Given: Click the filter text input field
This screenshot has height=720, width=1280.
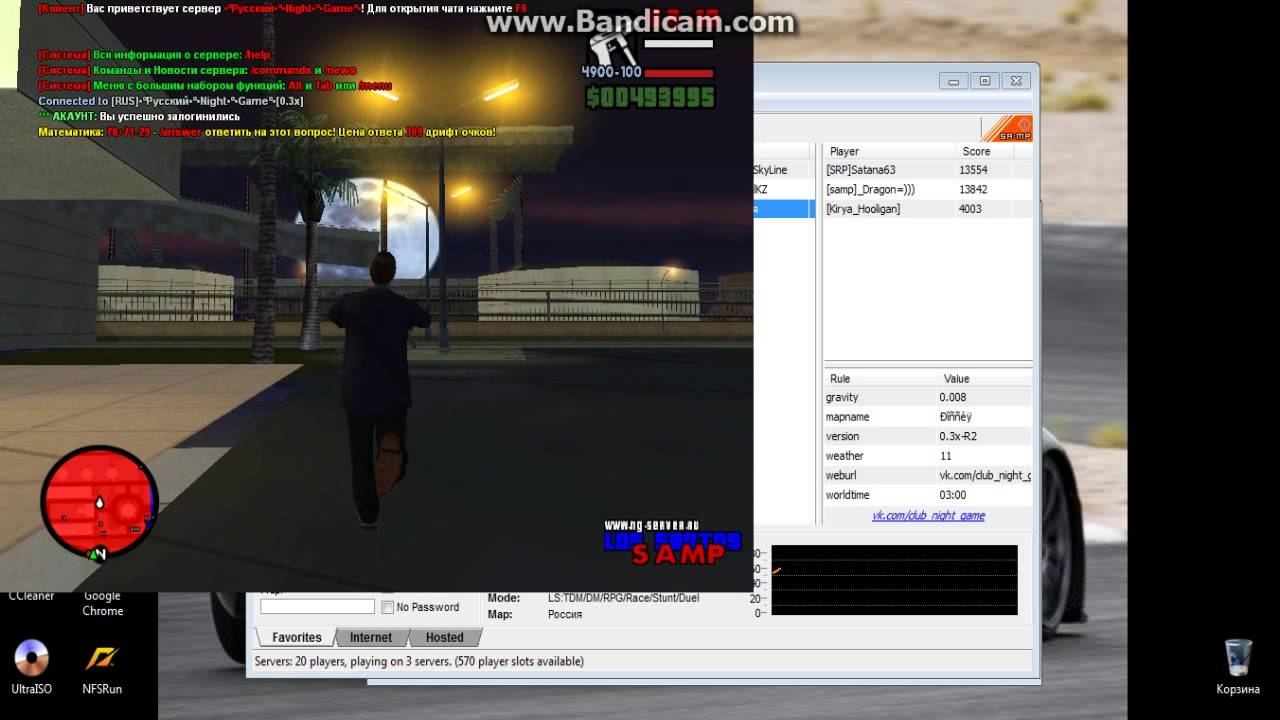Looking at the screenshot, I should [x=317, y=606].
